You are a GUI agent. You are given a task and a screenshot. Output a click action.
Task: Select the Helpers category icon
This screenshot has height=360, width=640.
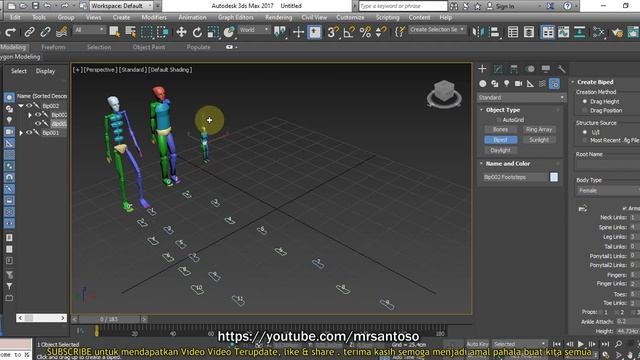click(530, 84)
